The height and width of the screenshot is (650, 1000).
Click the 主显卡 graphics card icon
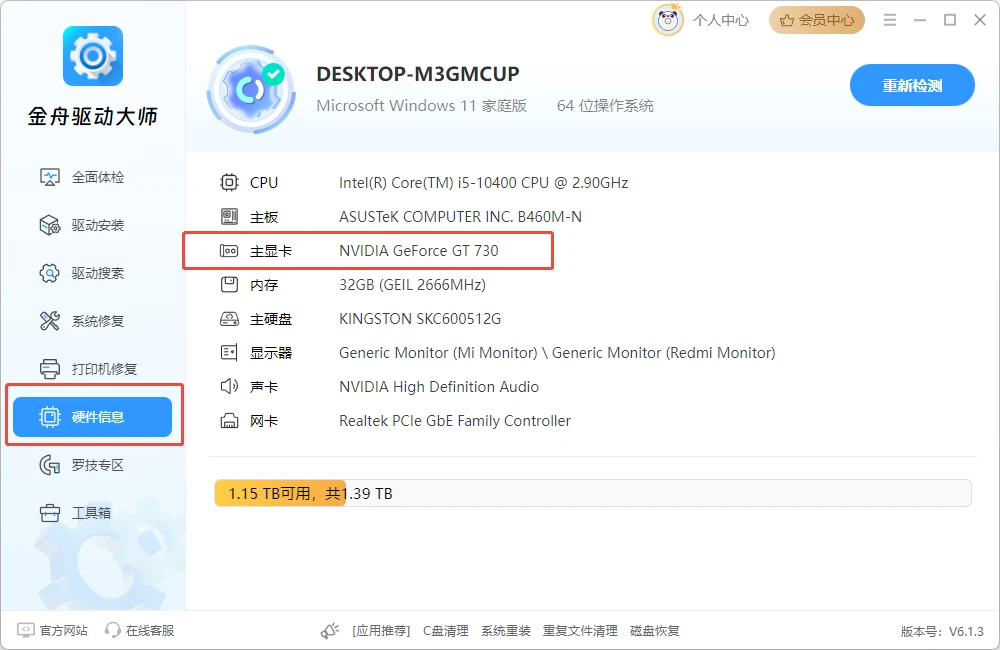point(229,251)
